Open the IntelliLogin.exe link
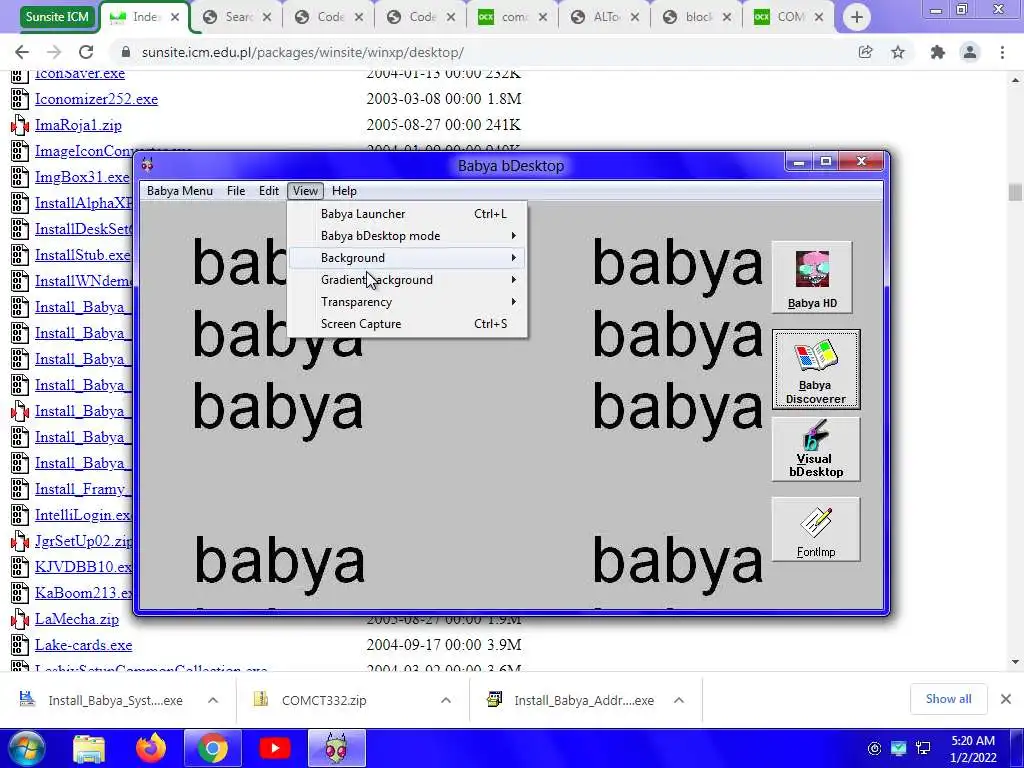 [x=83, y=515]
